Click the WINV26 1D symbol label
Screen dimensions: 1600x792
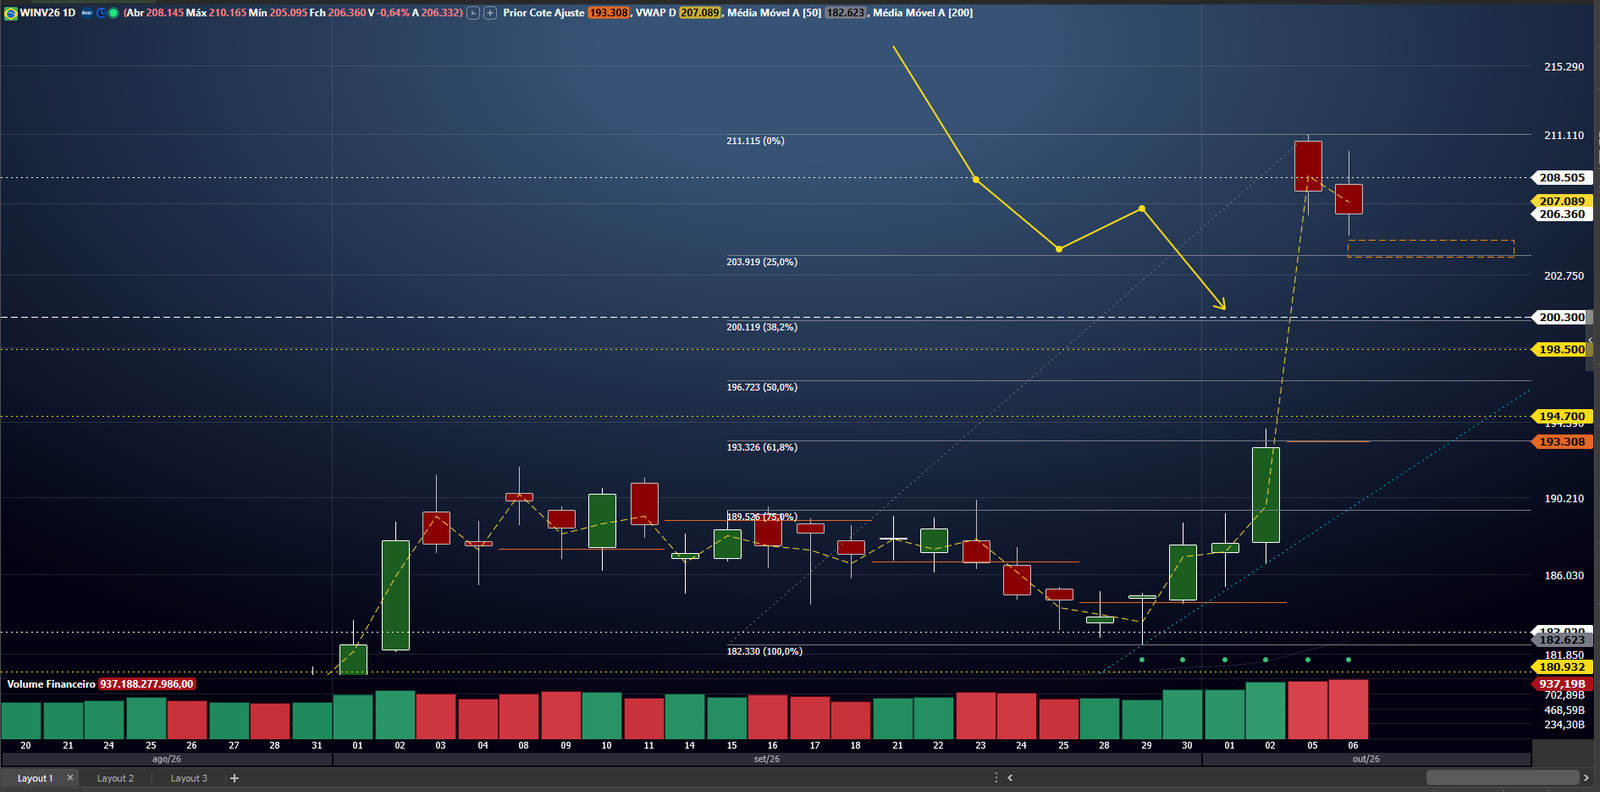pyautogui.click(x=47, y=13)
